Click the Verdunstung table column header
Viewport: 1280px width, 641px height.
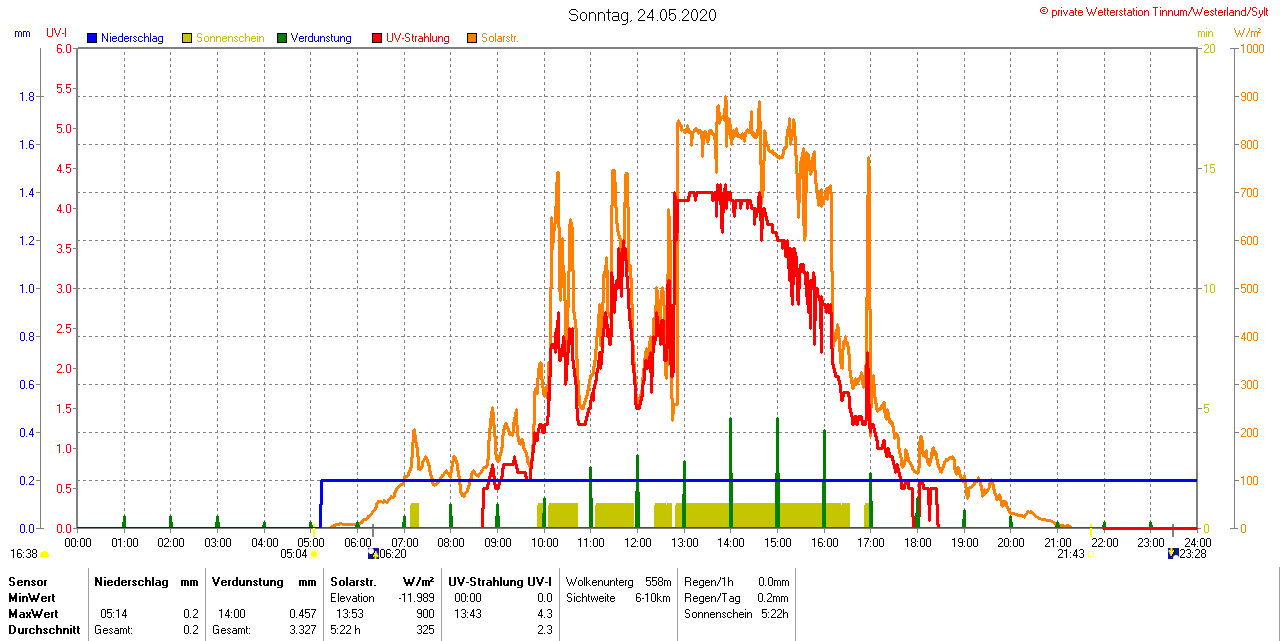(x=246, y=581)
